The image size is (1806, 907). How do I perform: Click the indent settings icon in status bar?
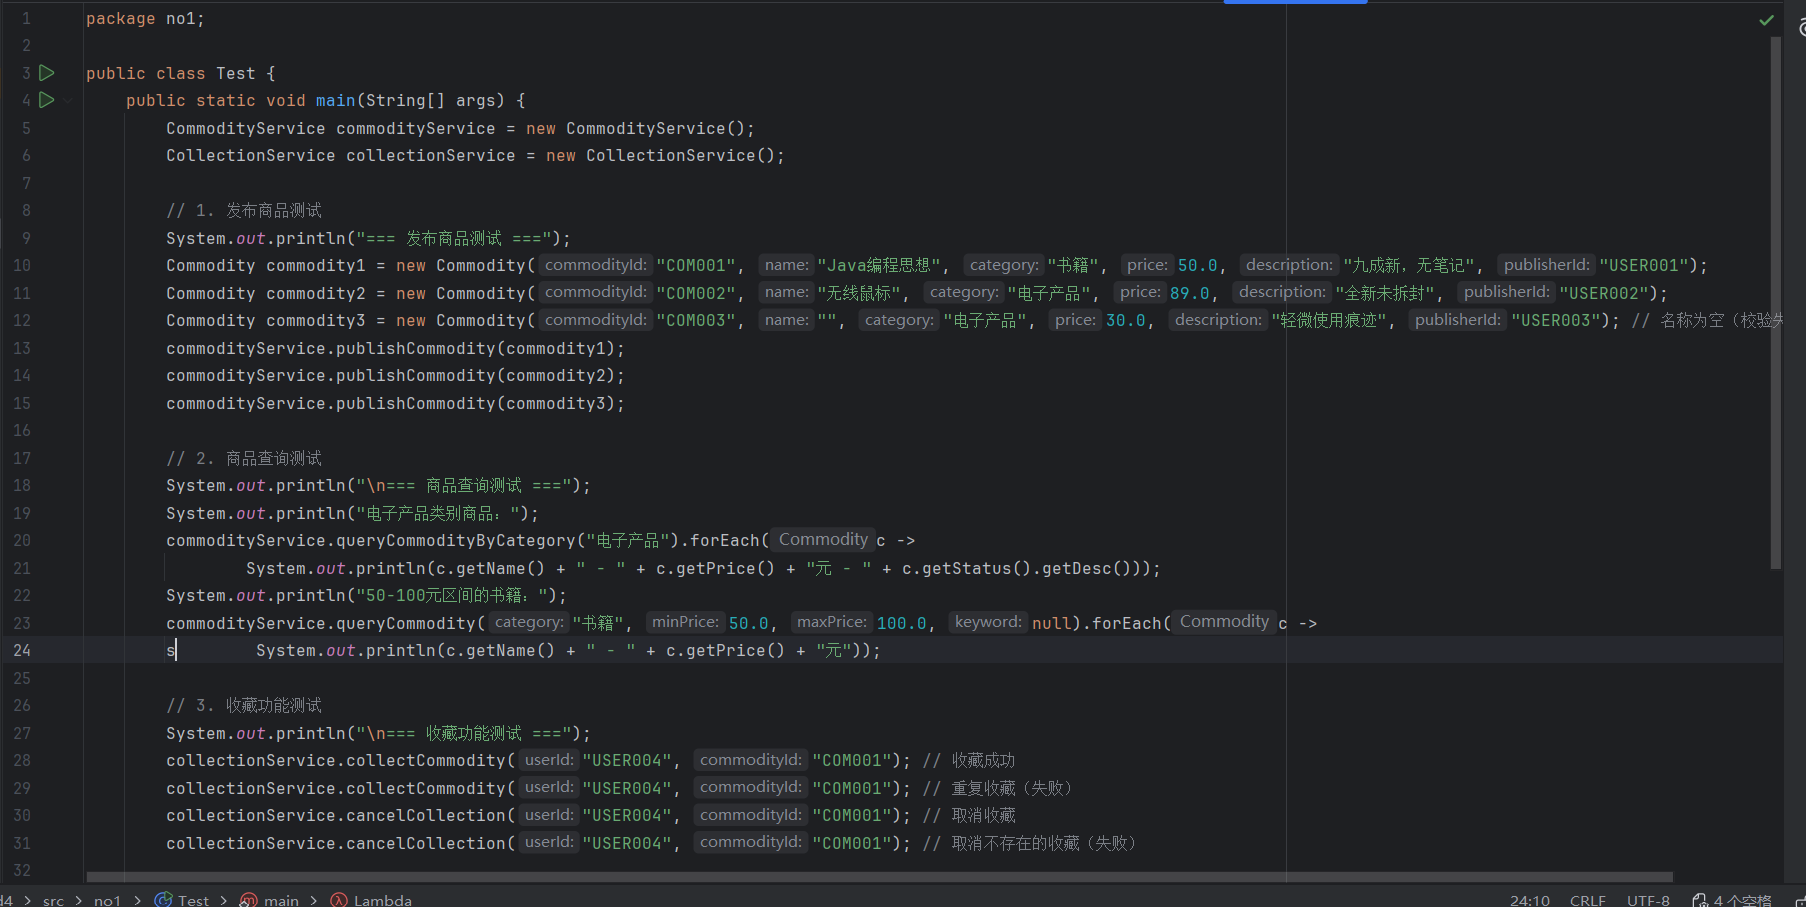point(1700,900)
